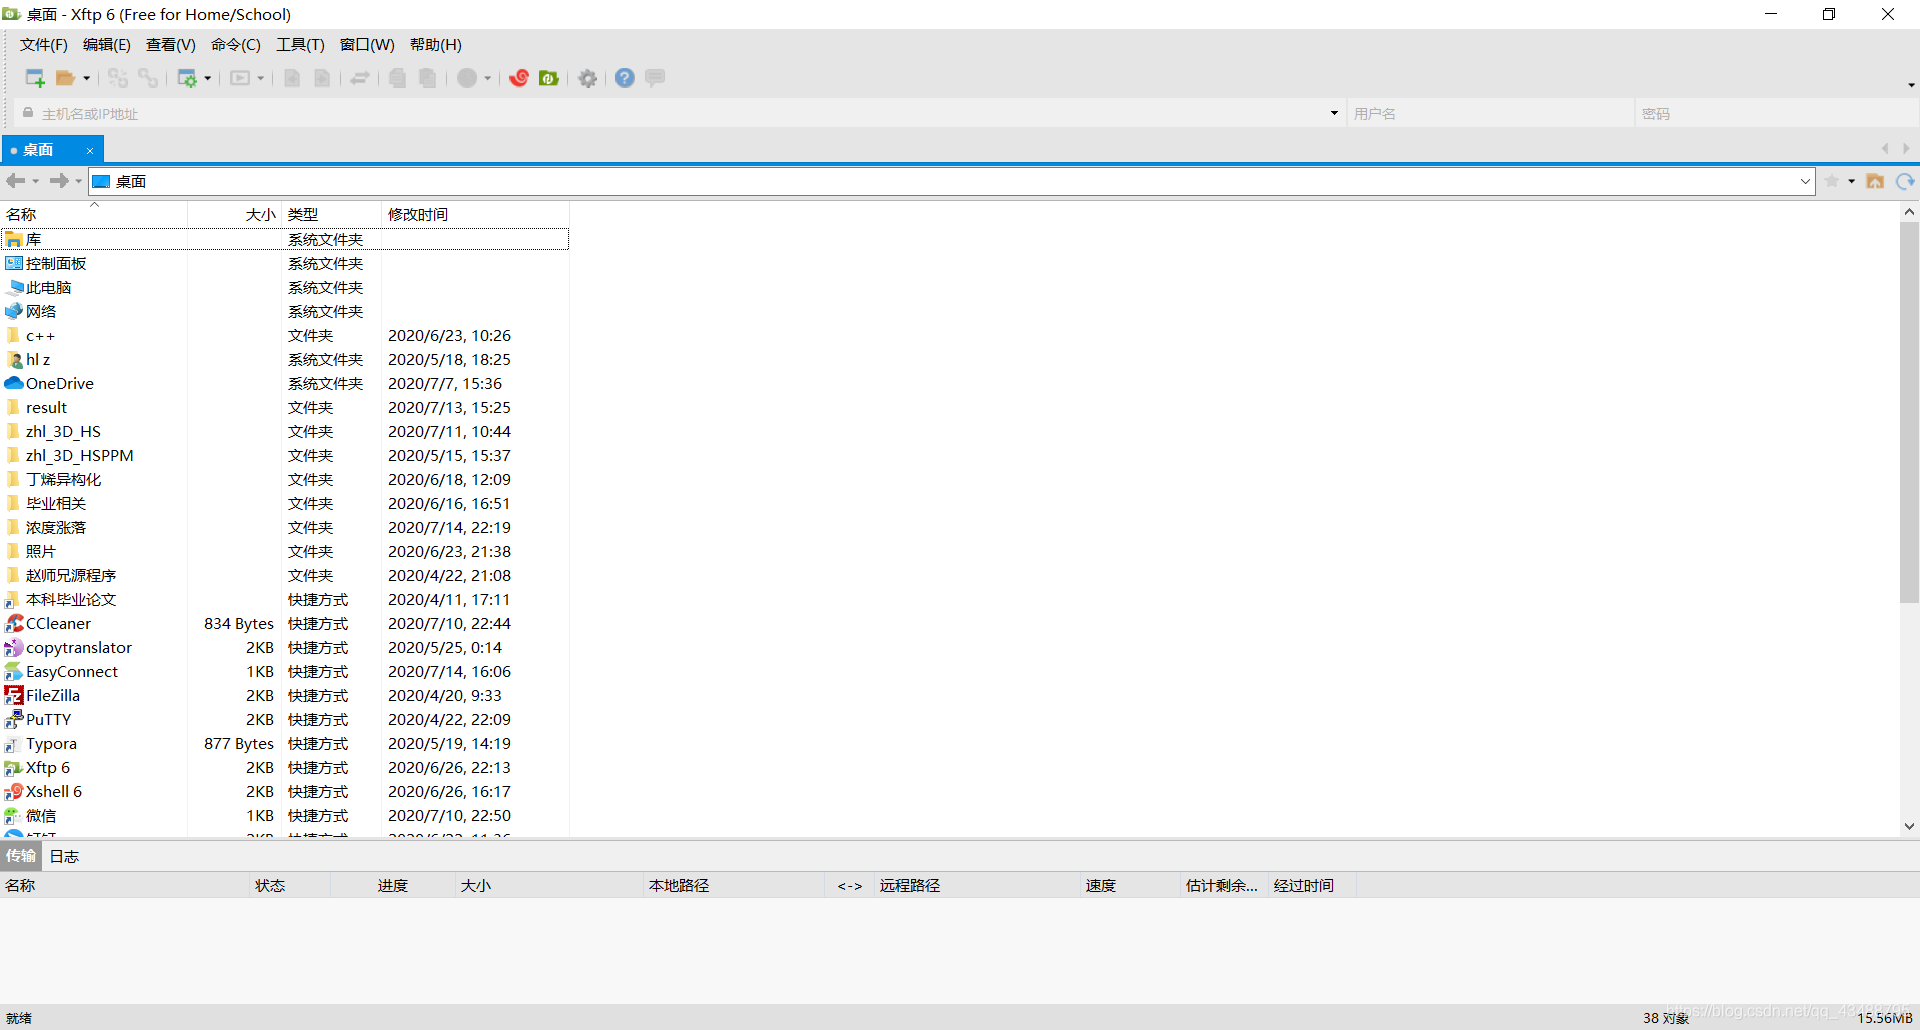
Task: Open Options with the gear icon
Action: 588,78
